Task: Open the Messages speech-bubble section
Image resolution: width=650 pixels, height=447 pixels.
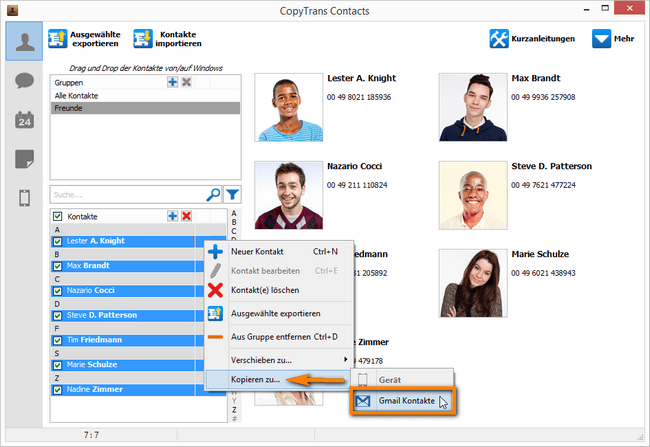Action: (x=24, y=80)
